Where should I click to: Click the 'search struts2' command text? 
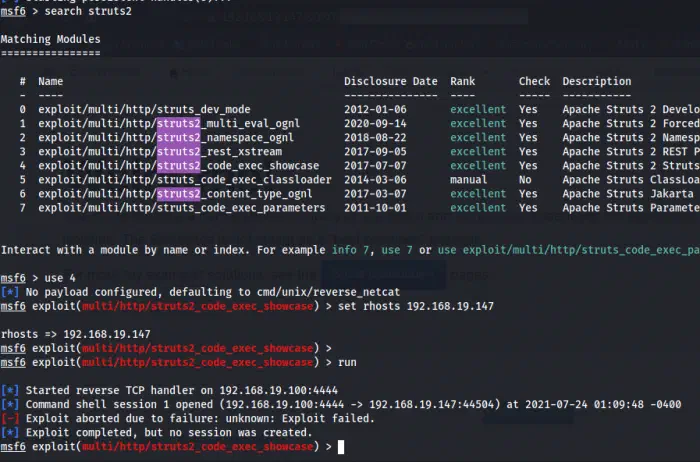pos(88,11)
